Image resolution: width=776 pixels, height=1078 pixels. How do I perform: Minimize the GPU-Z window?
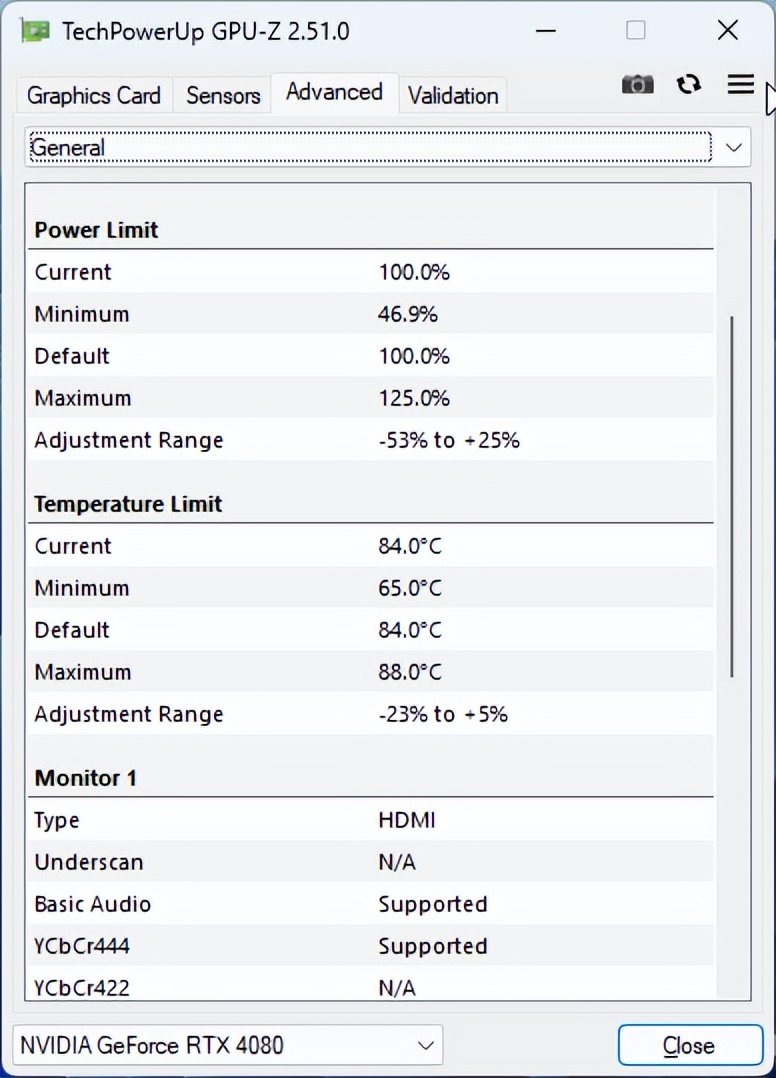point(546,31)
